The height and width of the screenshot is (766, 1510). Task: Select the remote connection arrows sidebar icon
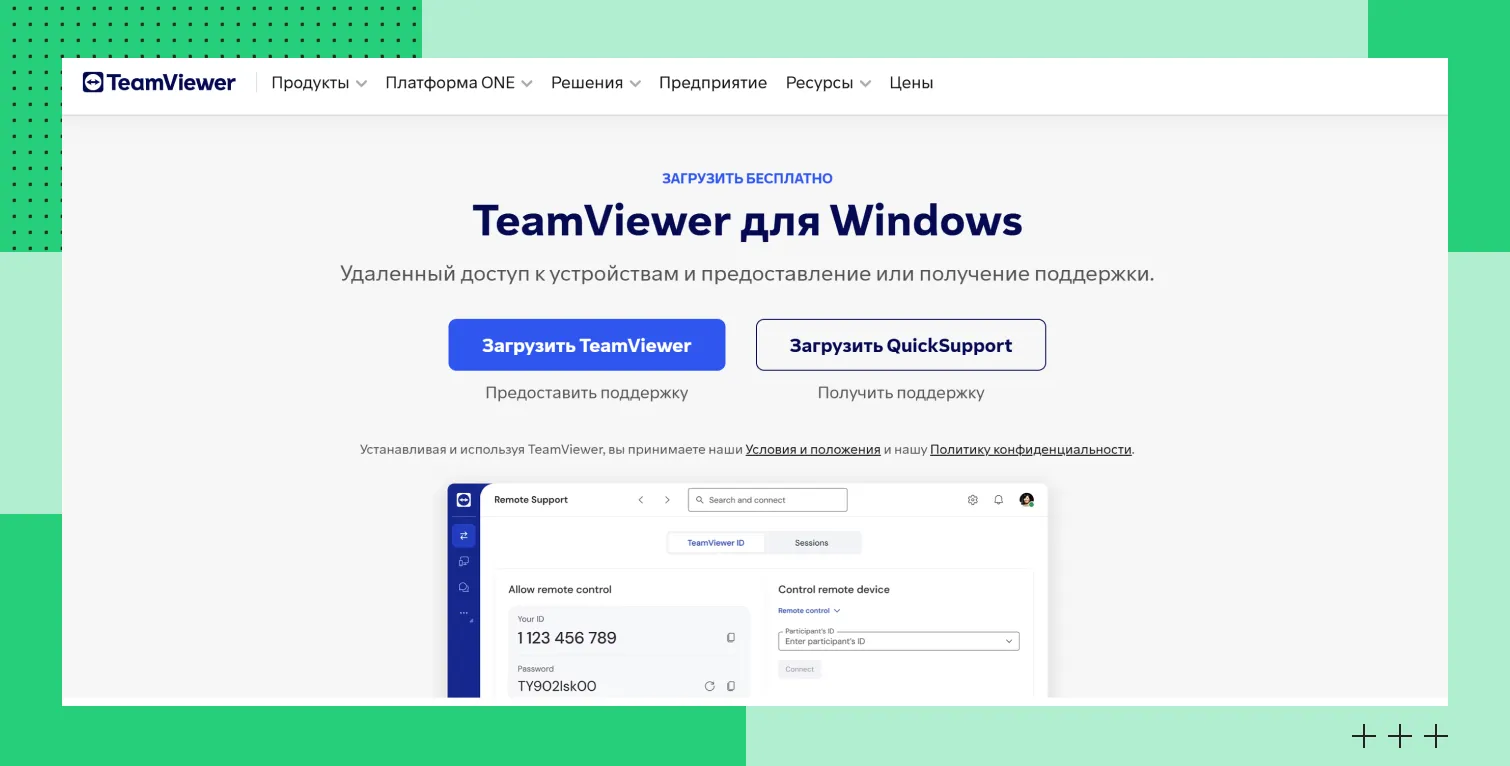463,536
